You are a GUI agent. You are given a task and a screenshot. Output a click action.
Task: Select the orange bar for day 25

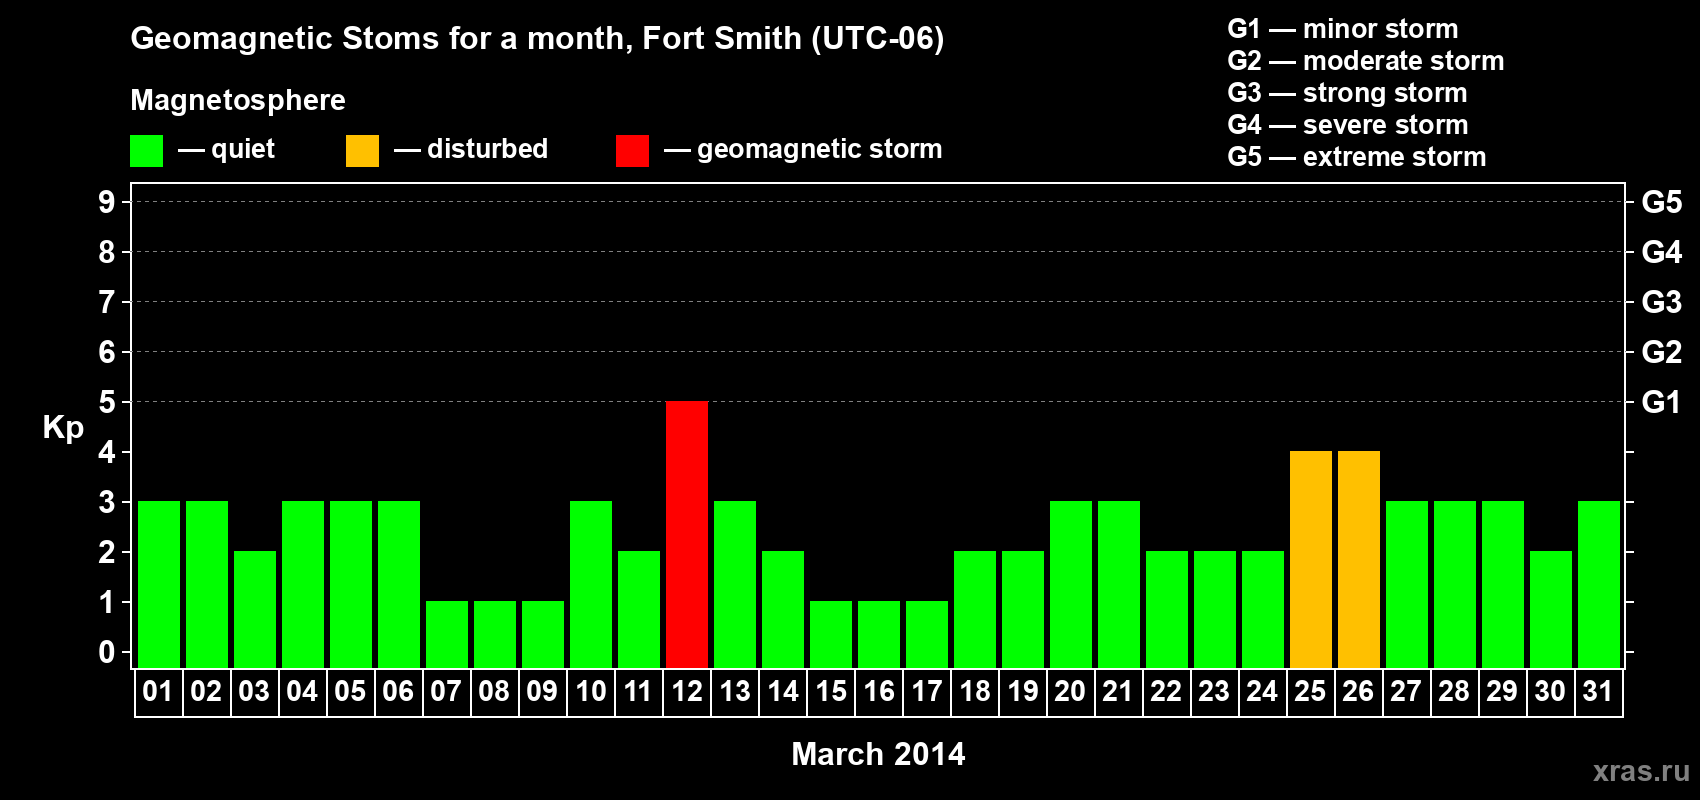[x=1311, y=559]
